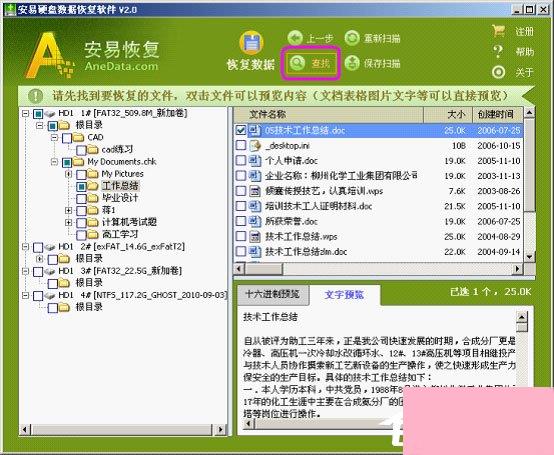Click the 技术工作总结.wps file icon
Screen dimensions: 554x455
tap(255, 236)
